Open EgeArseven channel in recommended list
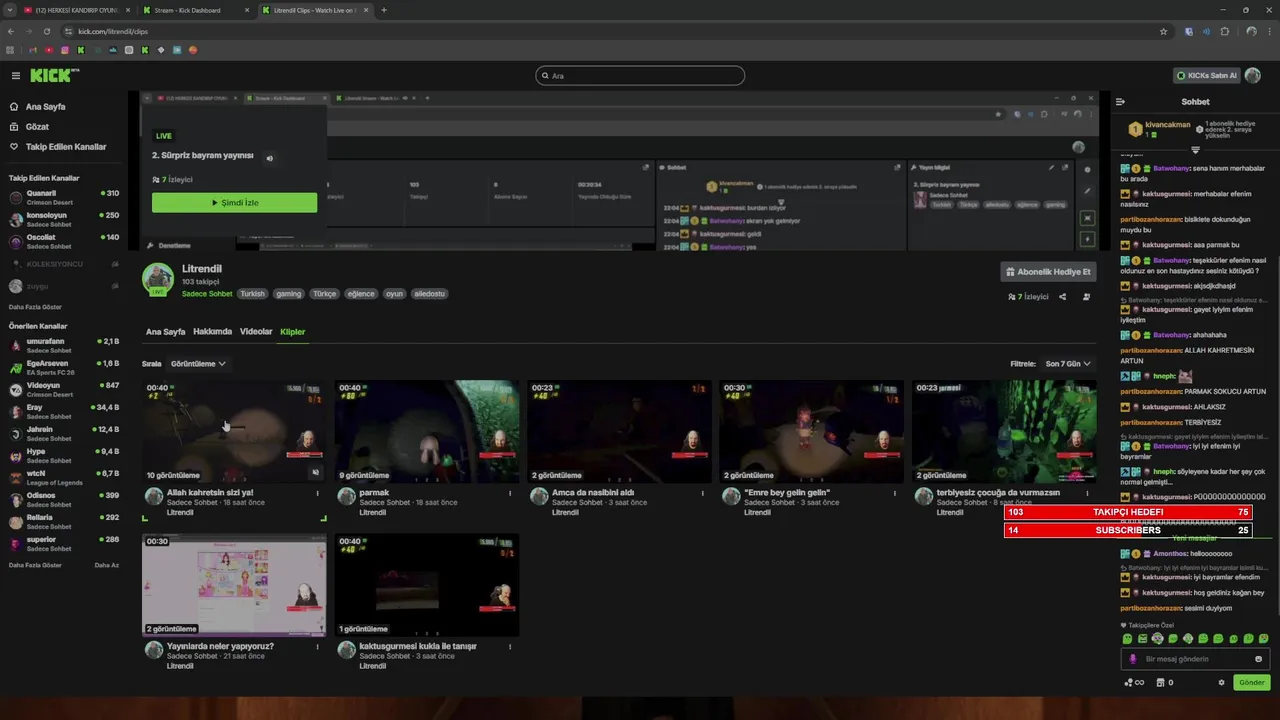 click(64, 367)
